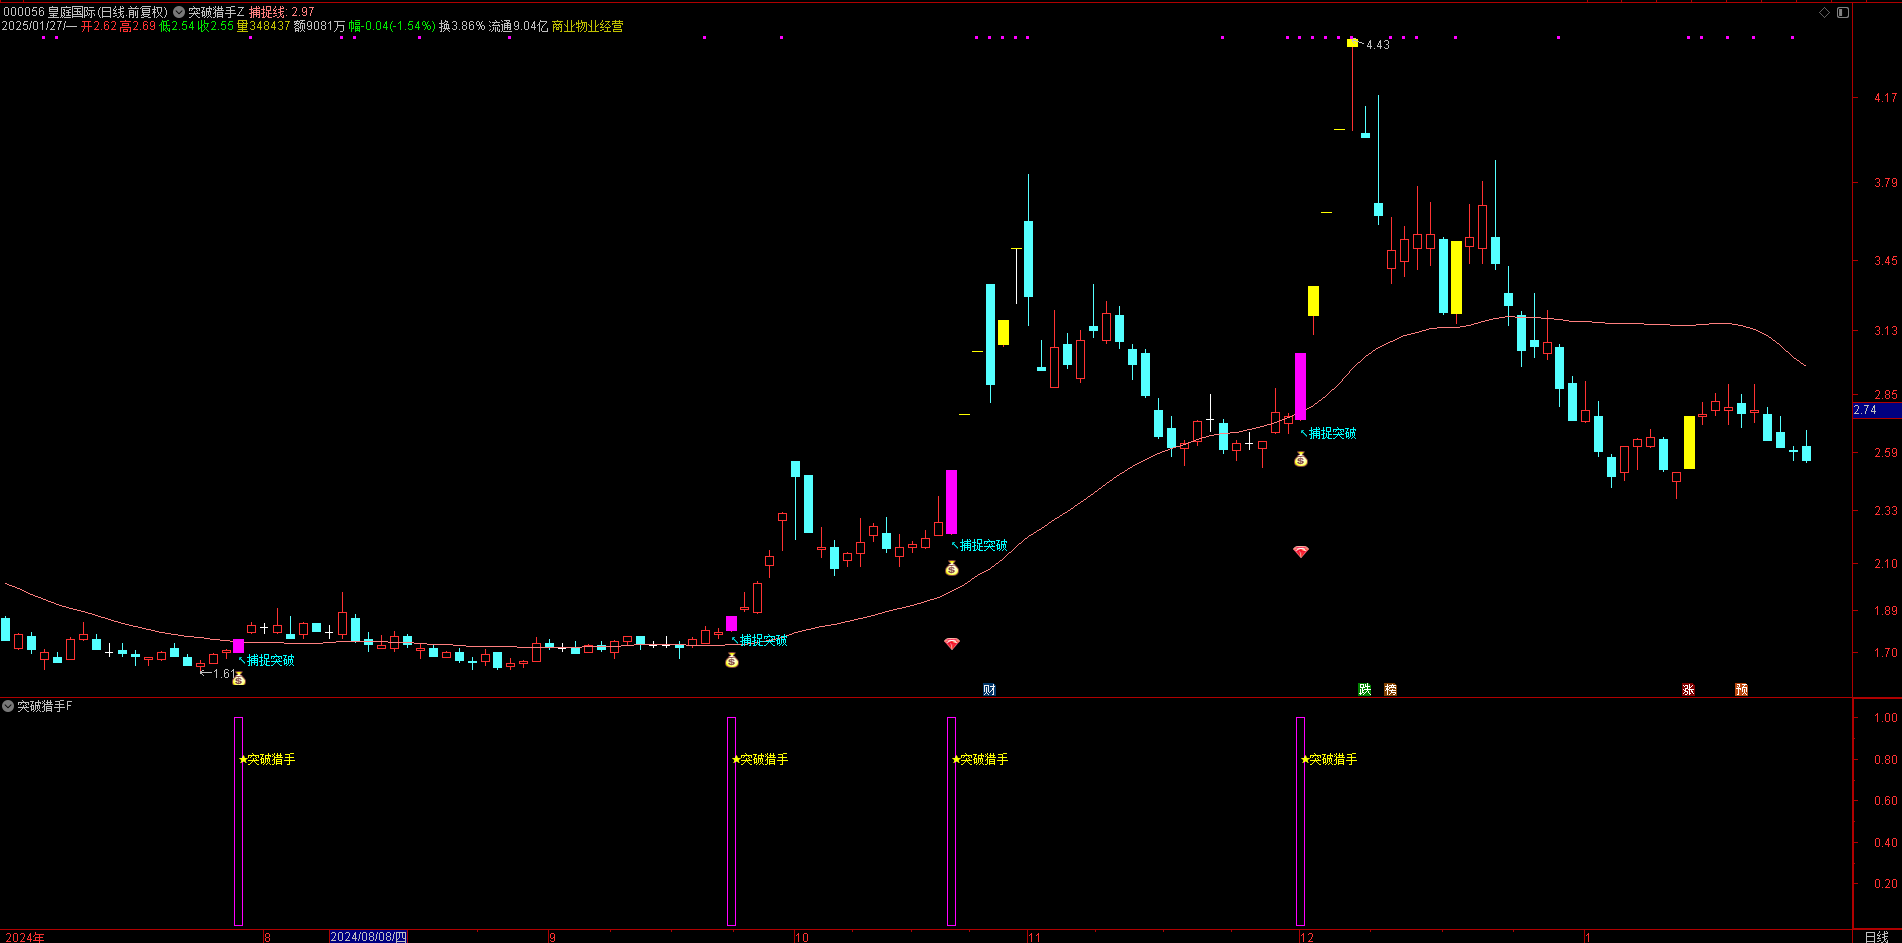Click the 2024年 year label on time axis
The height and width of the screenshot is (943, 1902).
pos(25,937)
